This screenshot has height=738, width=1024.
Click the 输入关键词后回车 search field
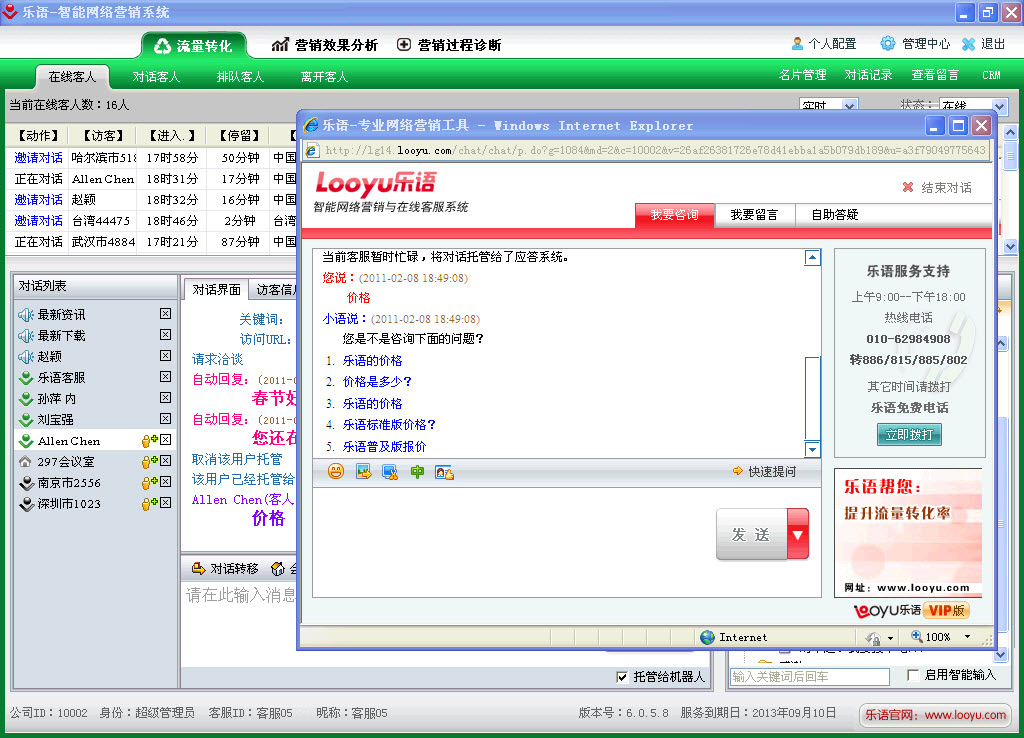pyautogui.click(x=810, y=677)
